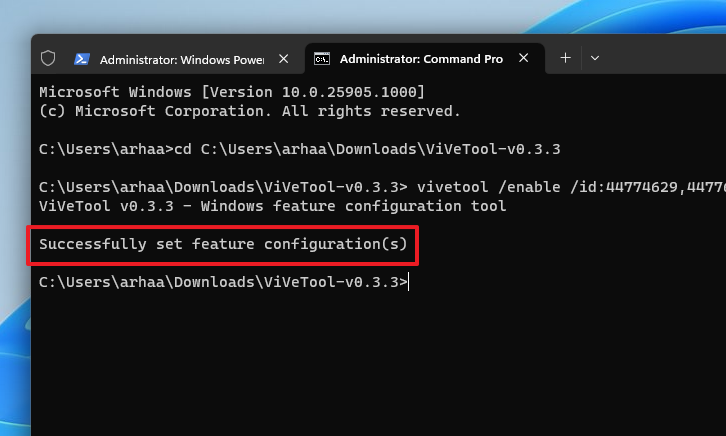Click the Command Prompt icon on active tab
This screenshot has height=436, width=726.
(x=322, y=59)
